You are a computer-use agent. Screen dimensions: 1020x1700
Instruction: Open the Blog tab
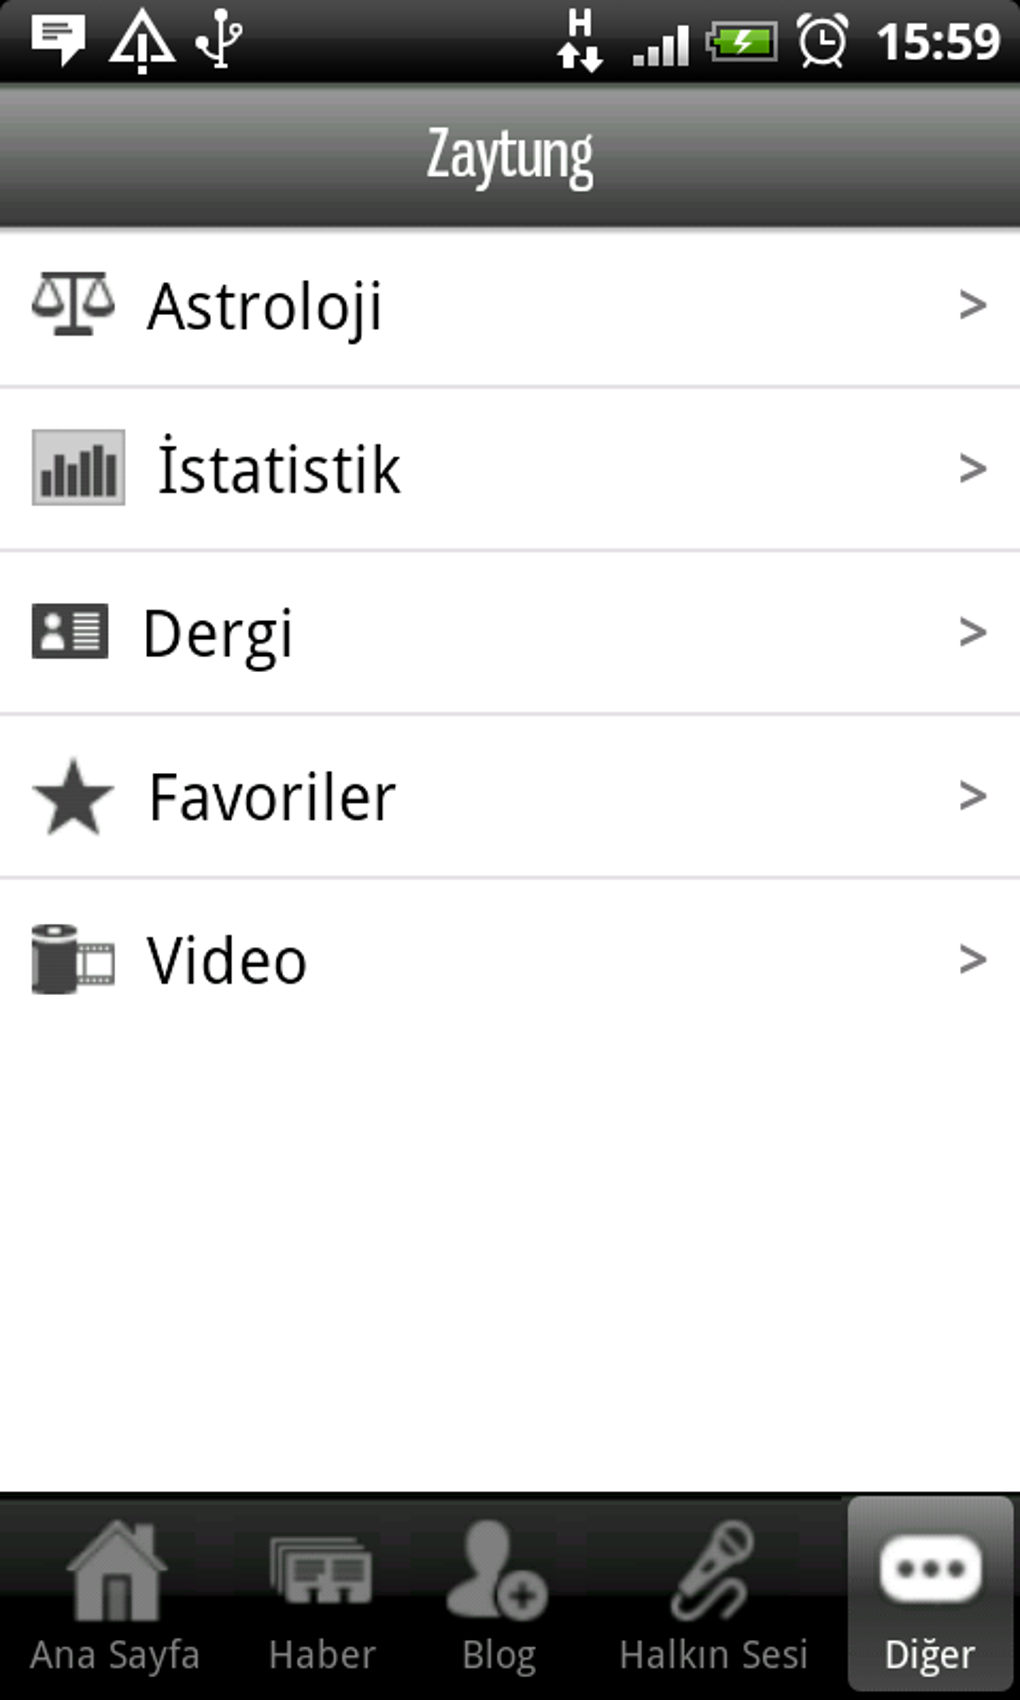499,1598
